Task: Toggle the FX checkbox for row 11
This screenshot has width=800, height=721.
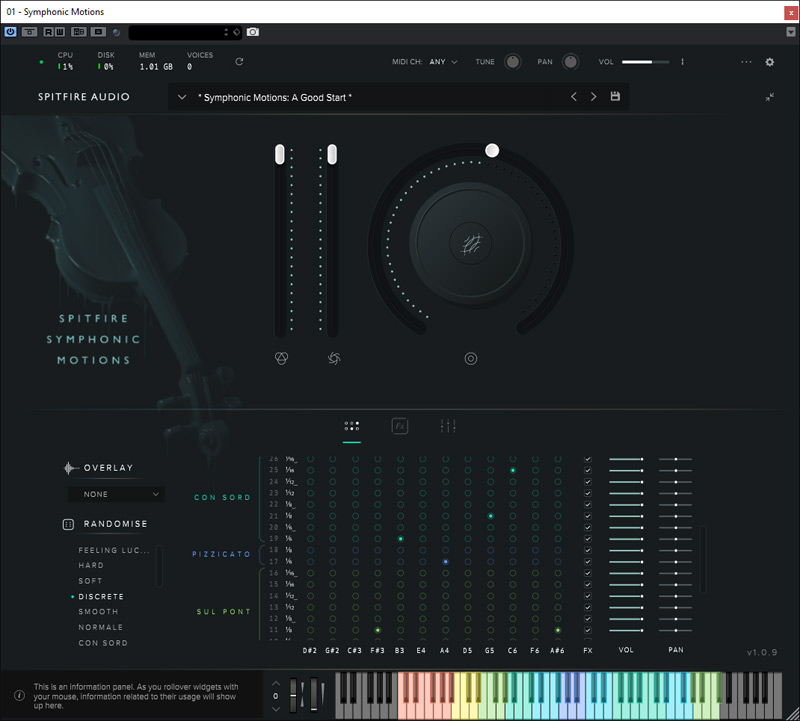Action: point(588,631)
